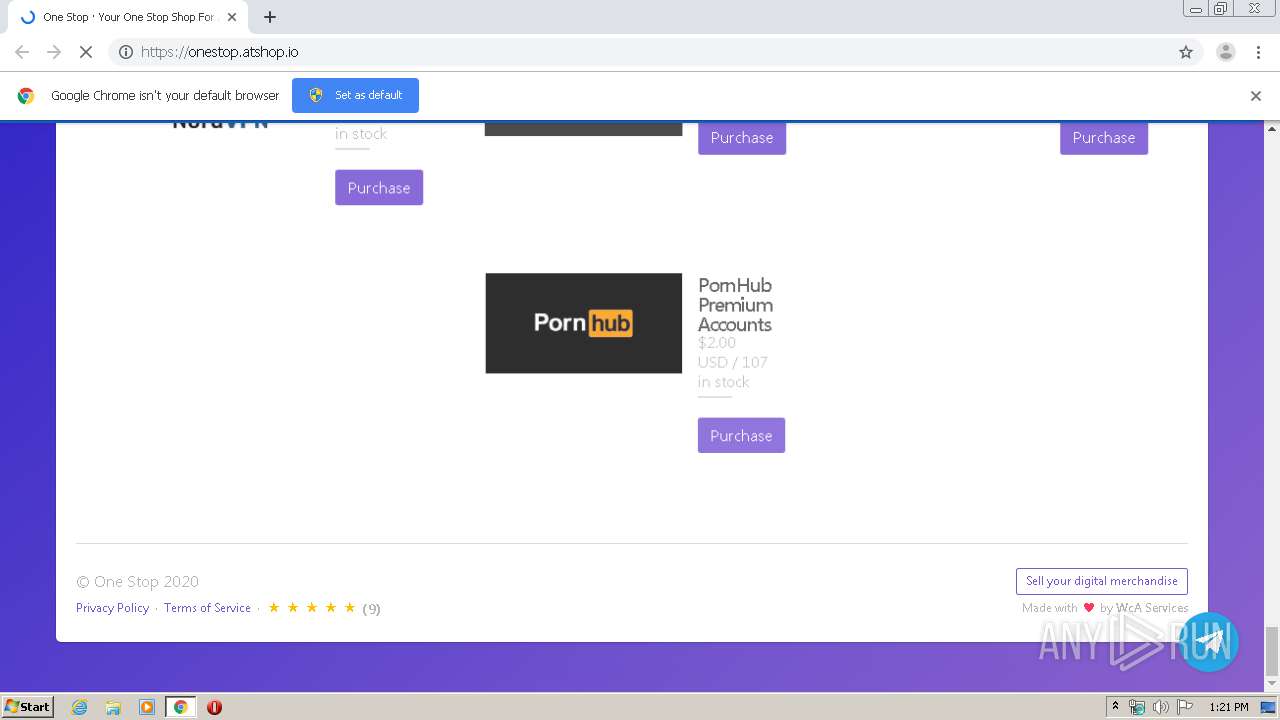
Task: View site information icon in address bar
Action: pos(126,52)
